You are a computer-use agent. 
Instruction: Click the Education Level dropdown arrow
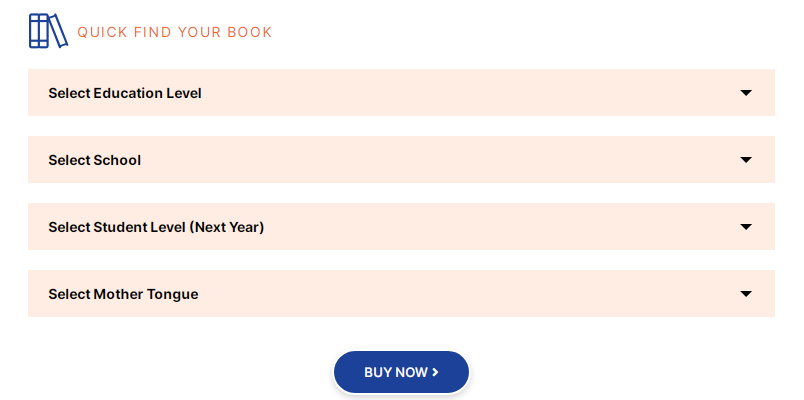coord(746,93)
